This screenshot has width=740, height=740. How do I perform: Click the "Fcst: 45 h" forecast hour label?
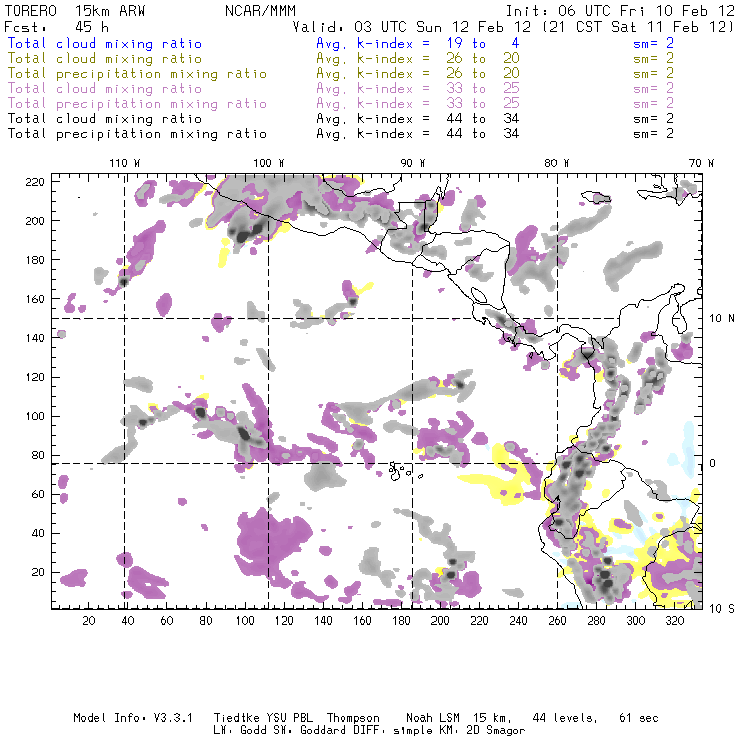coord(57,27)
